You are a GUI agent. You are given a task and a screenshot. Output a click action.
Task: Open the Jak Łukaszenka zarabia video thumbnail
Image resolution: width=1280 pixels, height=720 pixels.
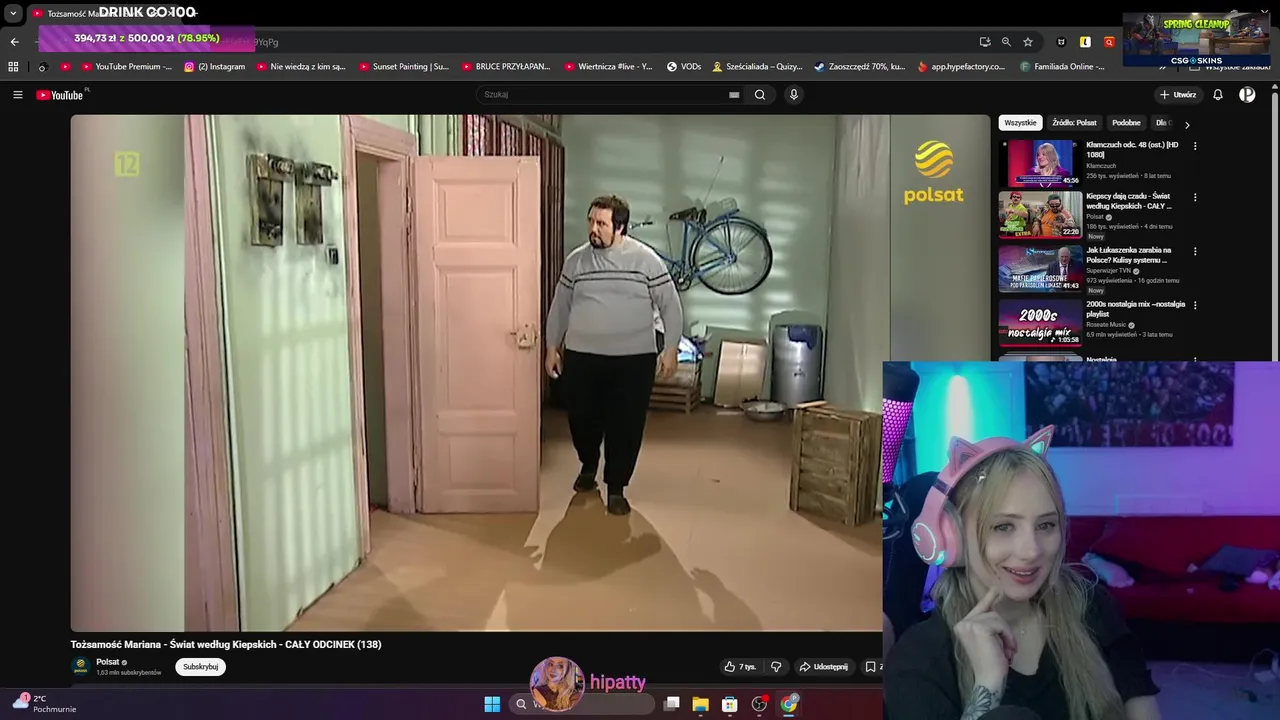tap(1040, 268)
